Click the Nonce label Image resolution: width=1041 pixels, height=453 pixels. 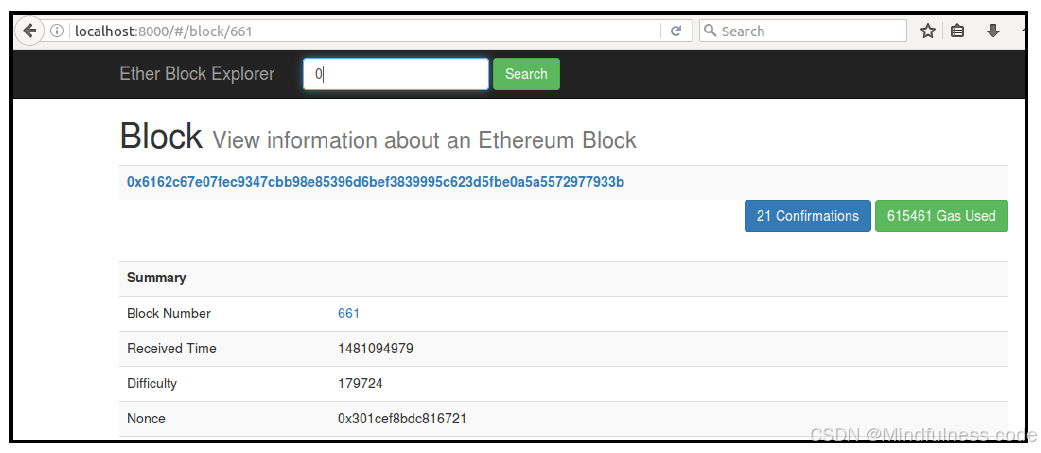146,418
